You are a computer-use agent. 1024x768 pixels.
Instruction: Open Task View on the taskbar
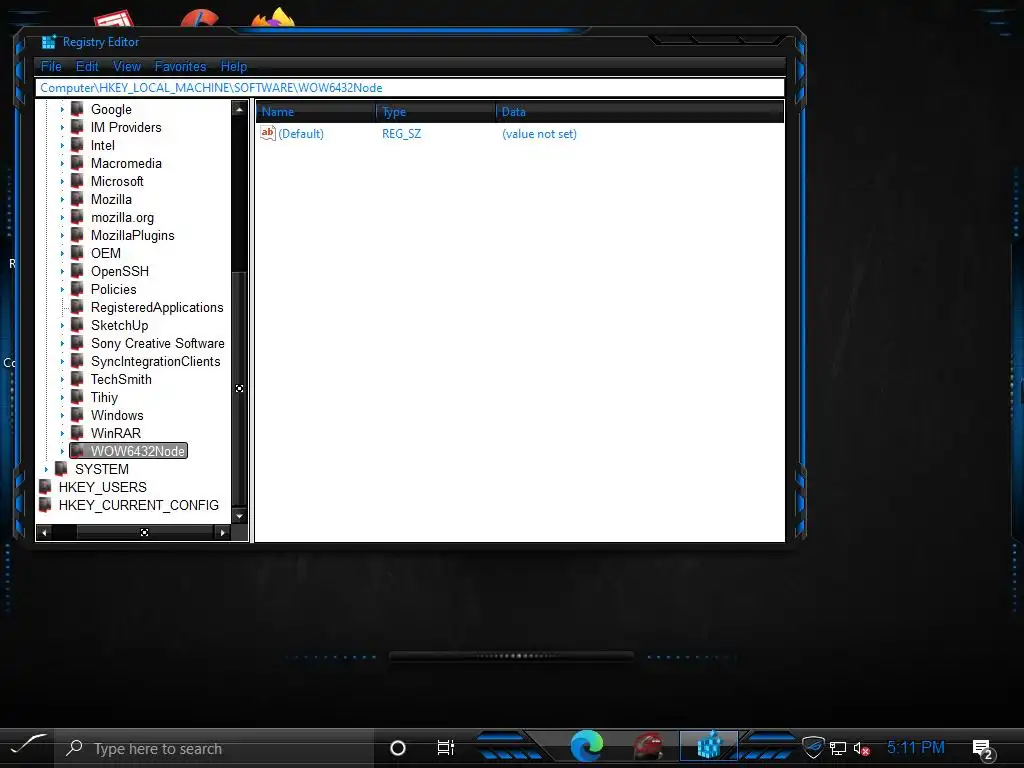point(445,747)
